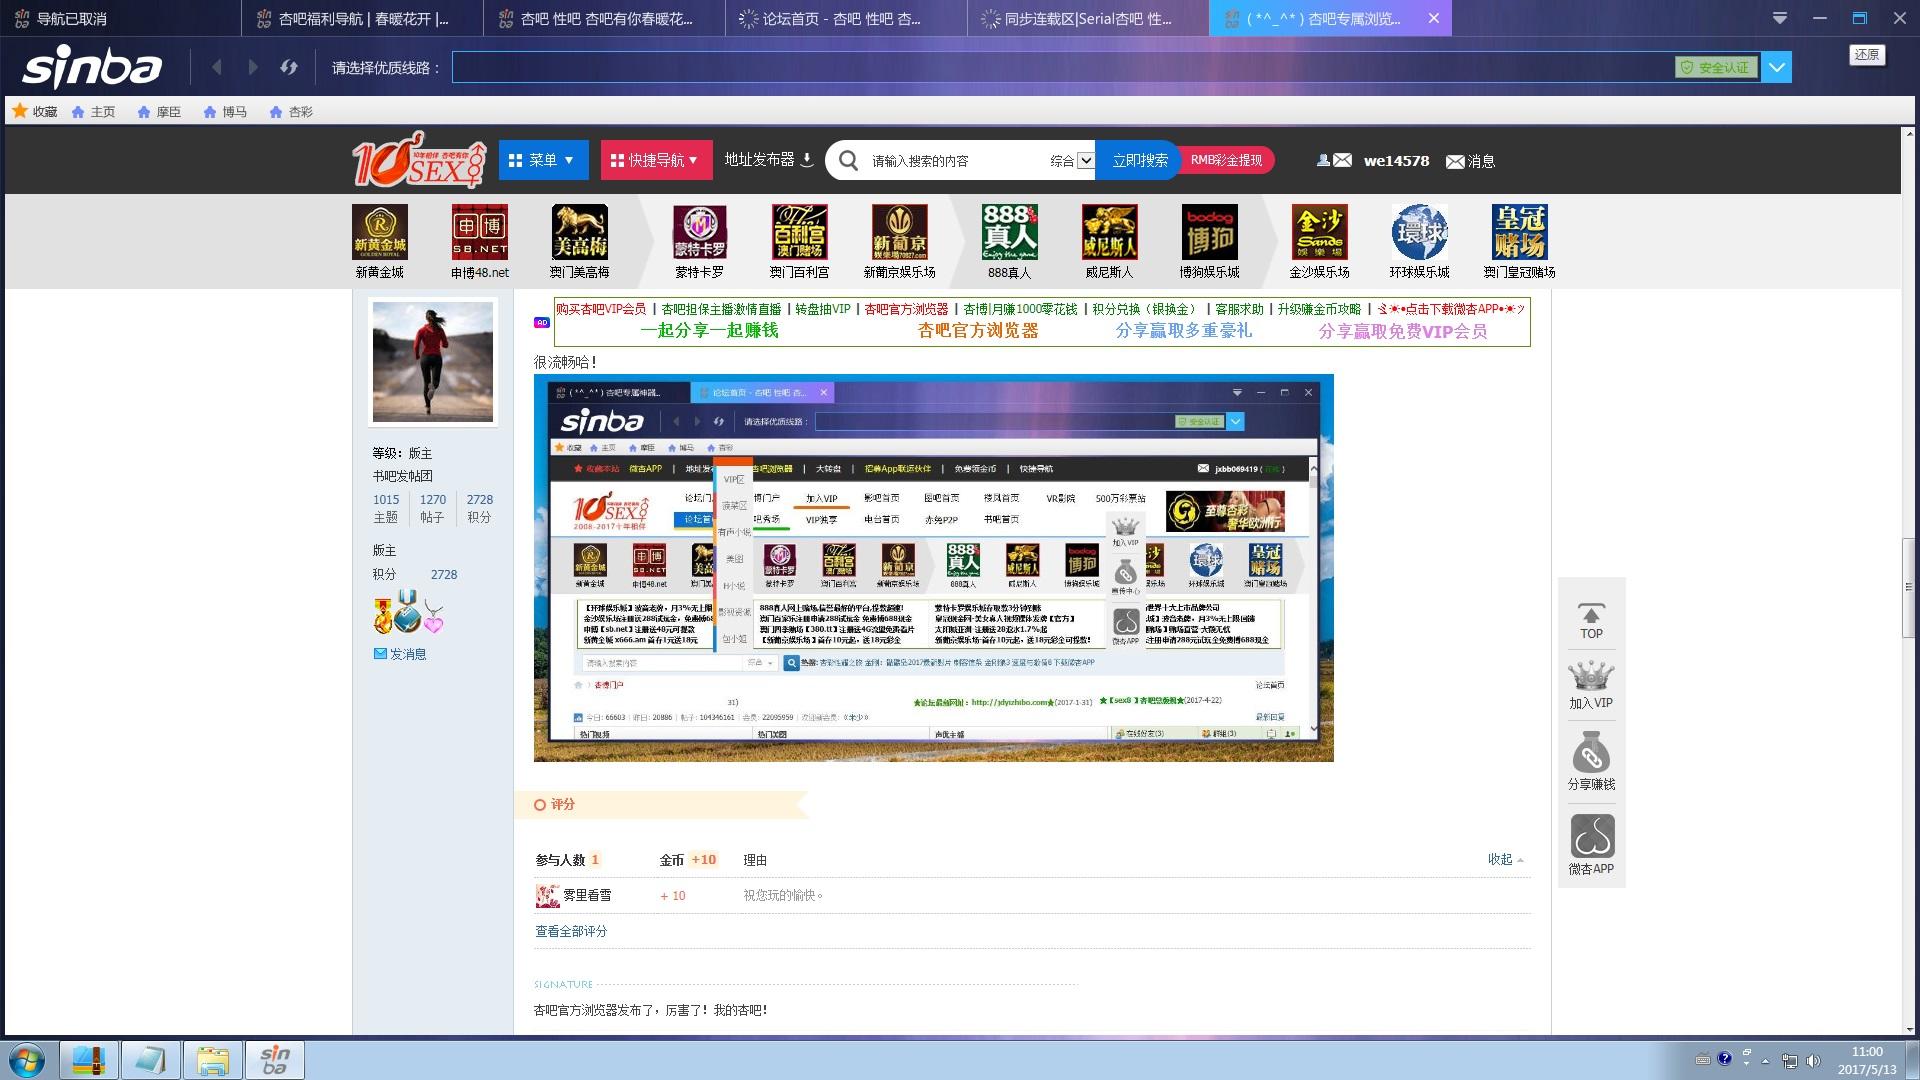Click the magnifier icon in search box
The width and height of the screenshot is (1920, 1080).
click(x=849, y=160)
